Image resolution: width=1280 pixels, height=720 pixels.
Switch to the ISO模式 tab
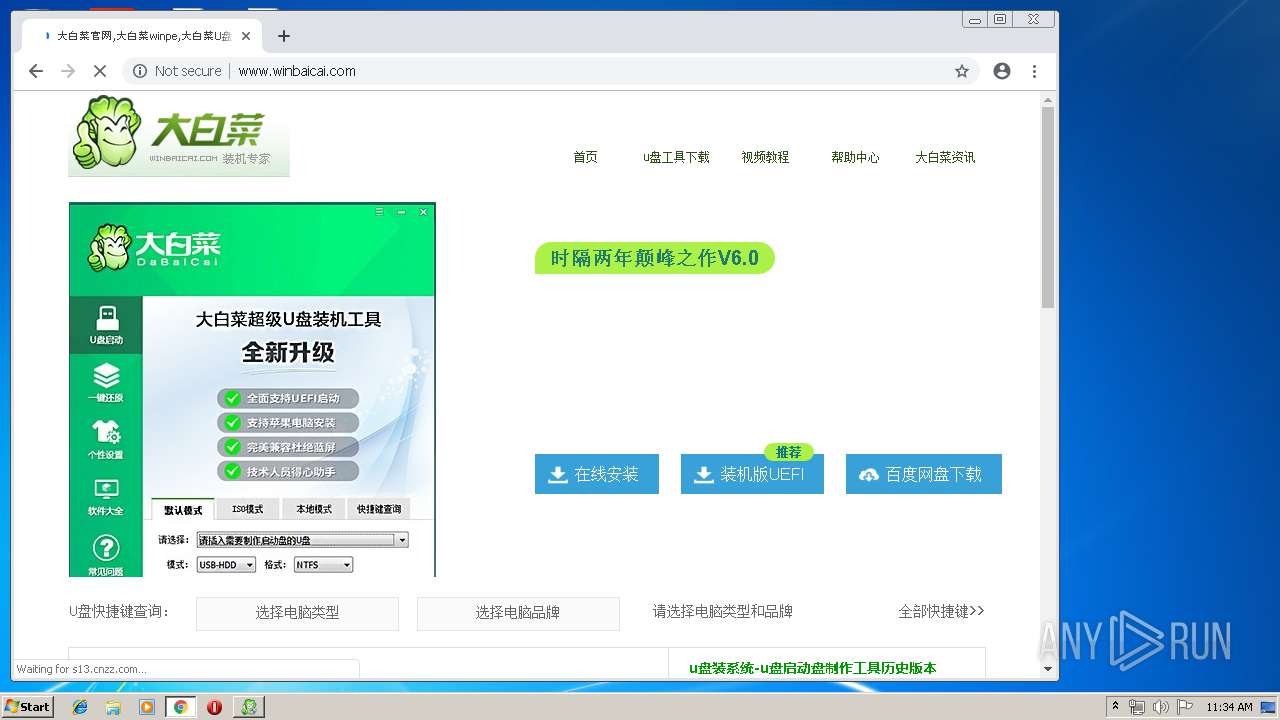tap(248, 509)
